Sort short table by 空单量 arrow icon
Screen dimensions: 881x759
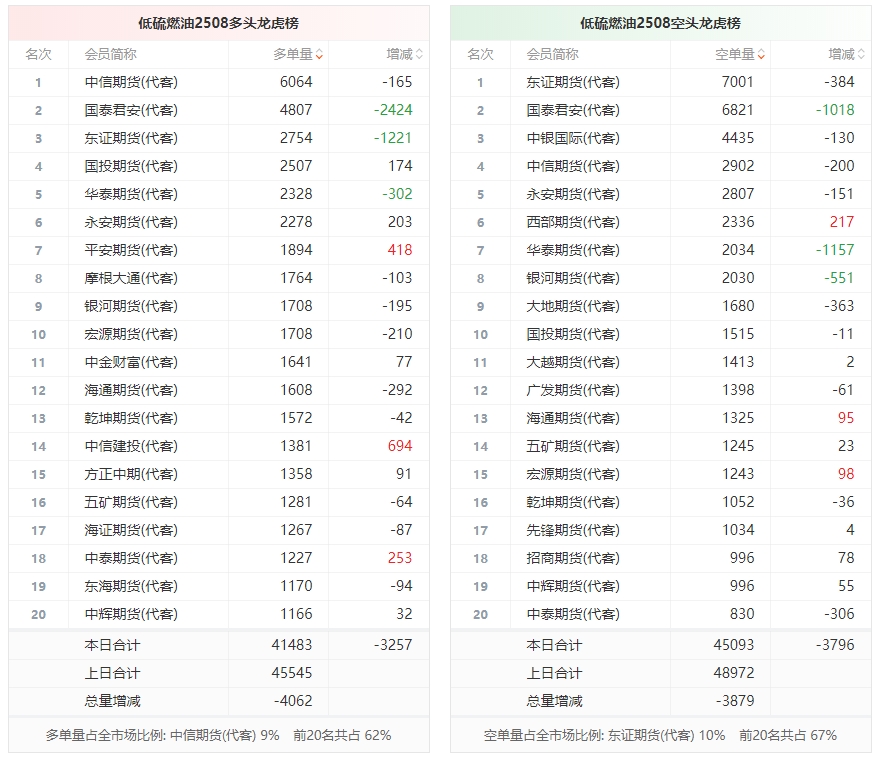(761, 54)
